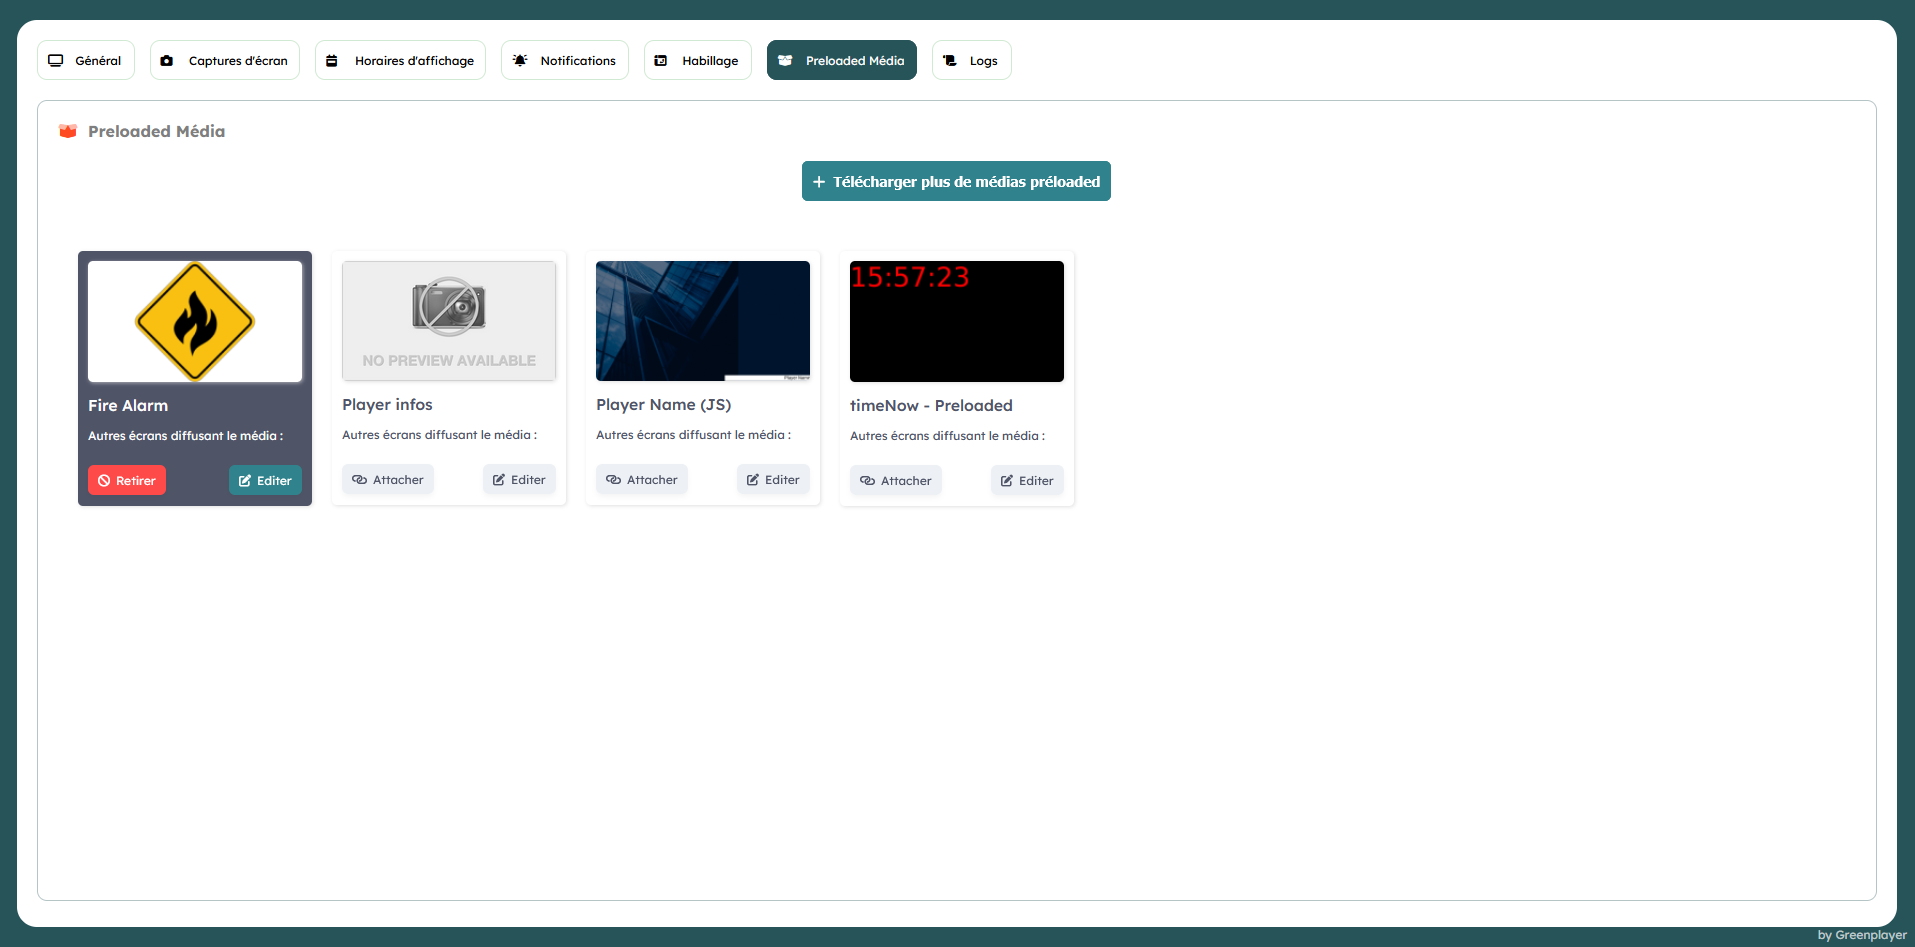Retirer the Fire Alarm media
The width and height of the screenshot is (1915, 947).
[x=127, y=481]
